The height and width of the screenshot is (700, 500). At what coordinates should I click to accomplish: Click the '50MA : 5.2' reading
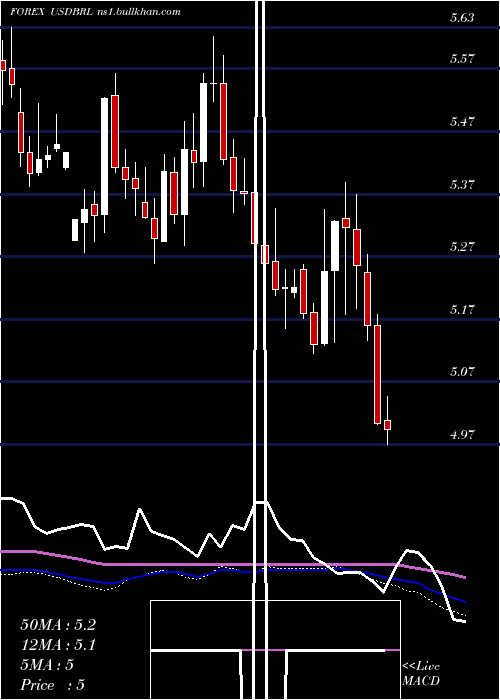58,625
